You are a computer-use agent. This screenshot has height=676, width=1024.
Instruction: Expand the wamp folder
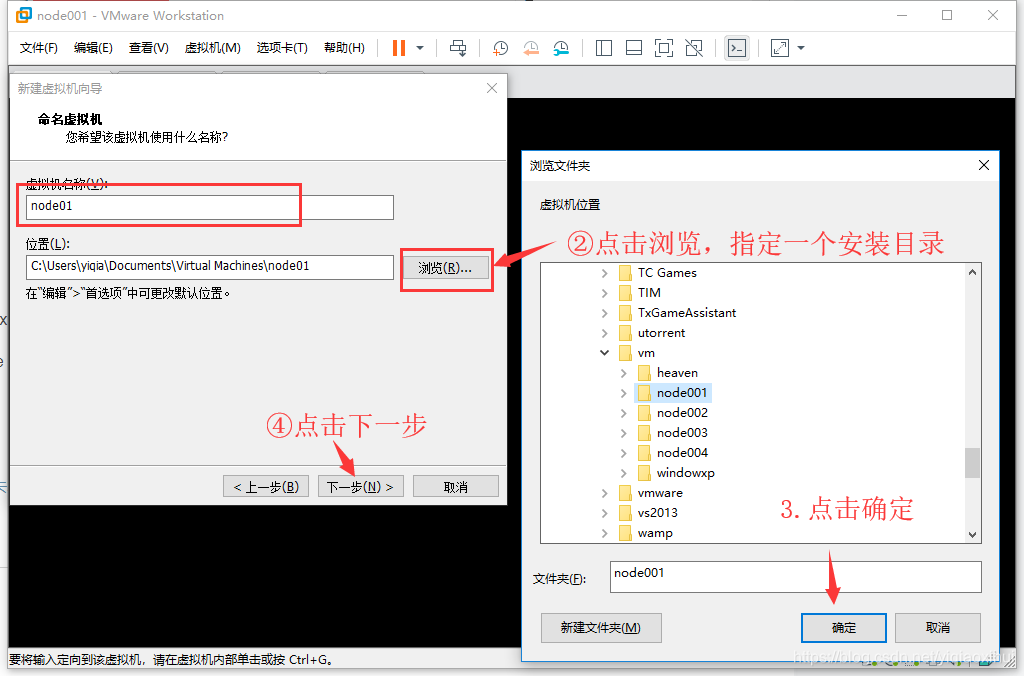pyautogui.click(x=604, y=533)
